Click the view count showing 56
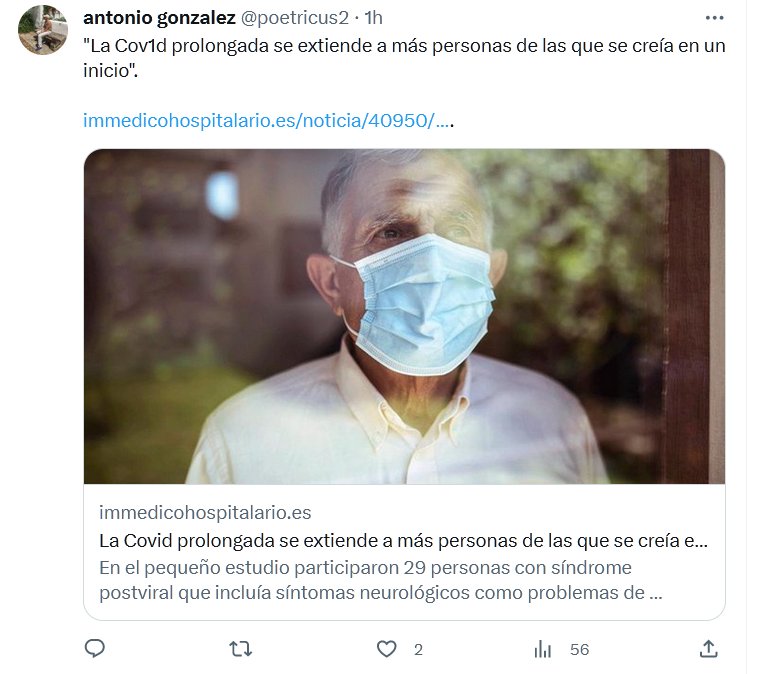The width and height of the screenshot is (764, 674). click(579, 650)
